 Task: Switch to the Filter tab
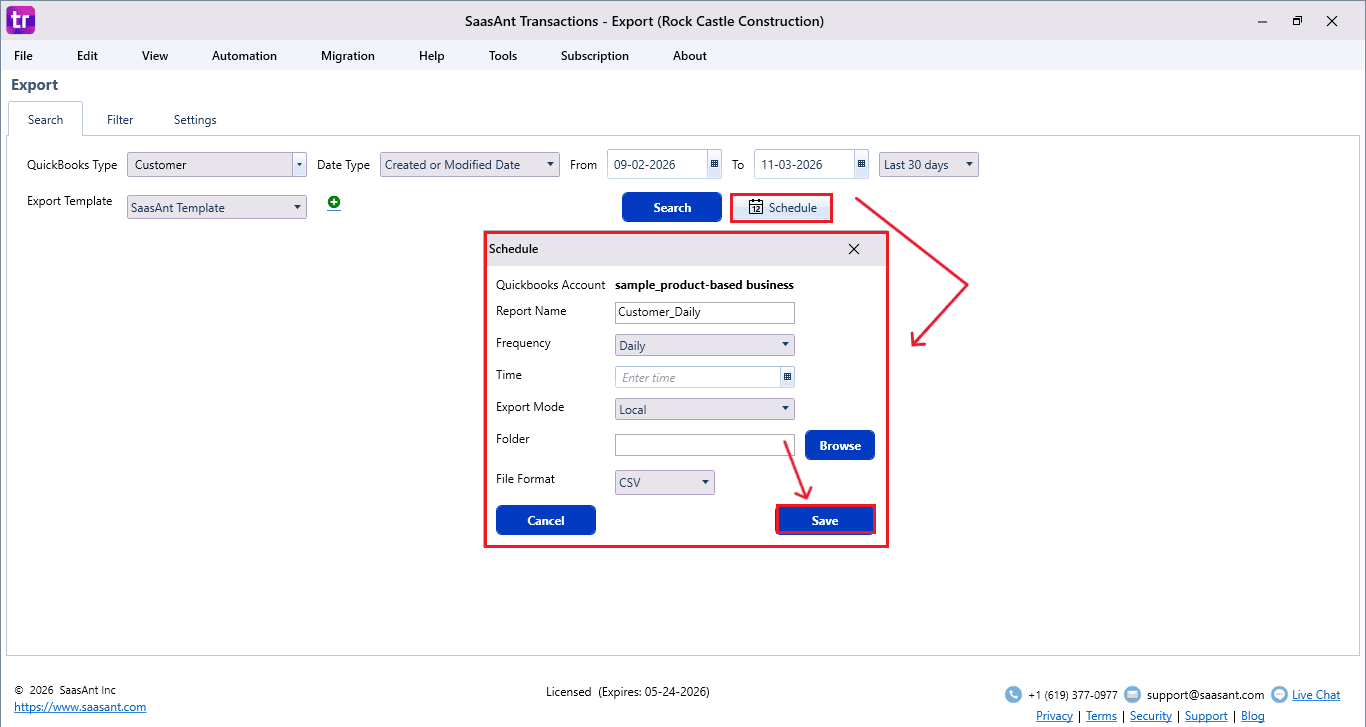[120, 120]
